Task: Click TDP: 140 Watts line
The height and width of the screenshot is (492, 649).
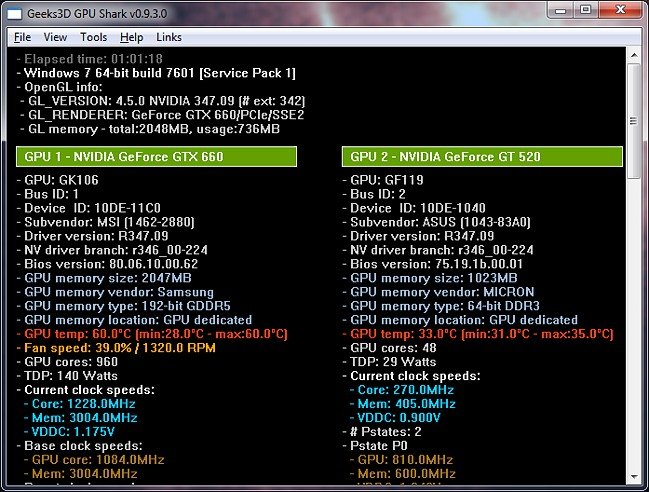Action: point(67,376)
